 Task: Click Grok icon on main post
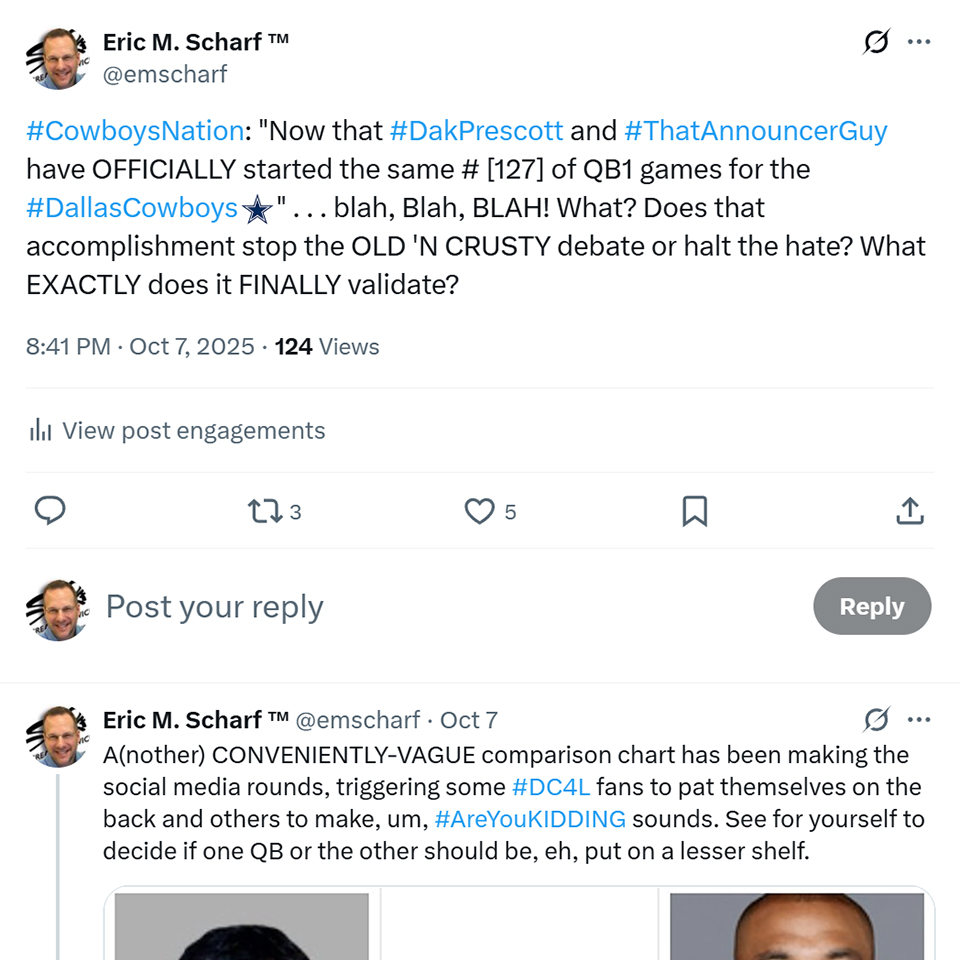click(x=876, y=42)
